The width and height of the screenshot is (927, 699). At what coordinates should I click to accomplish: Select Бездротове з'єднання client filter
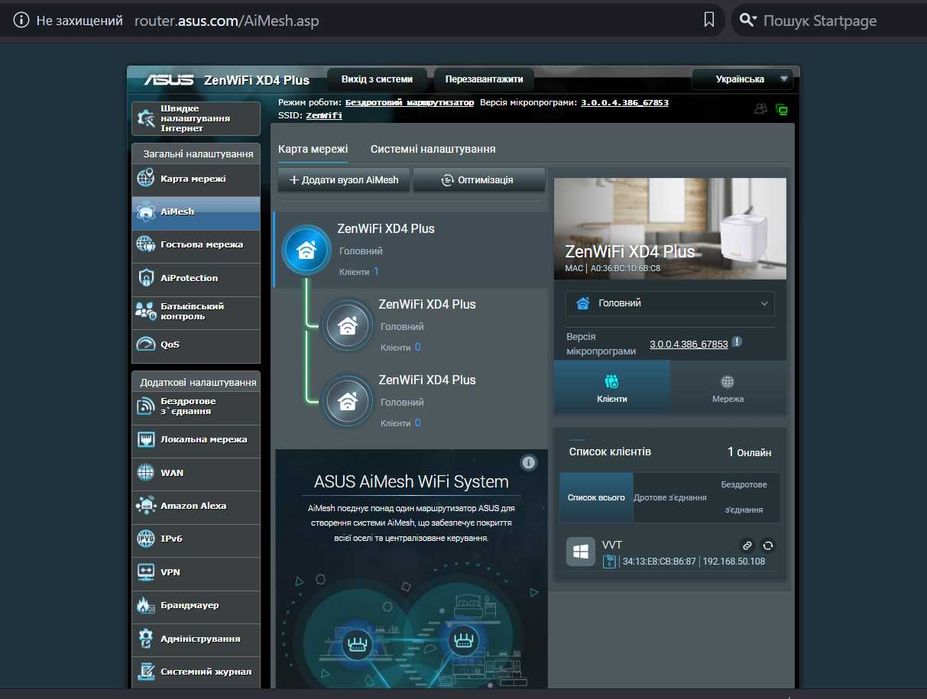(744, 497)
